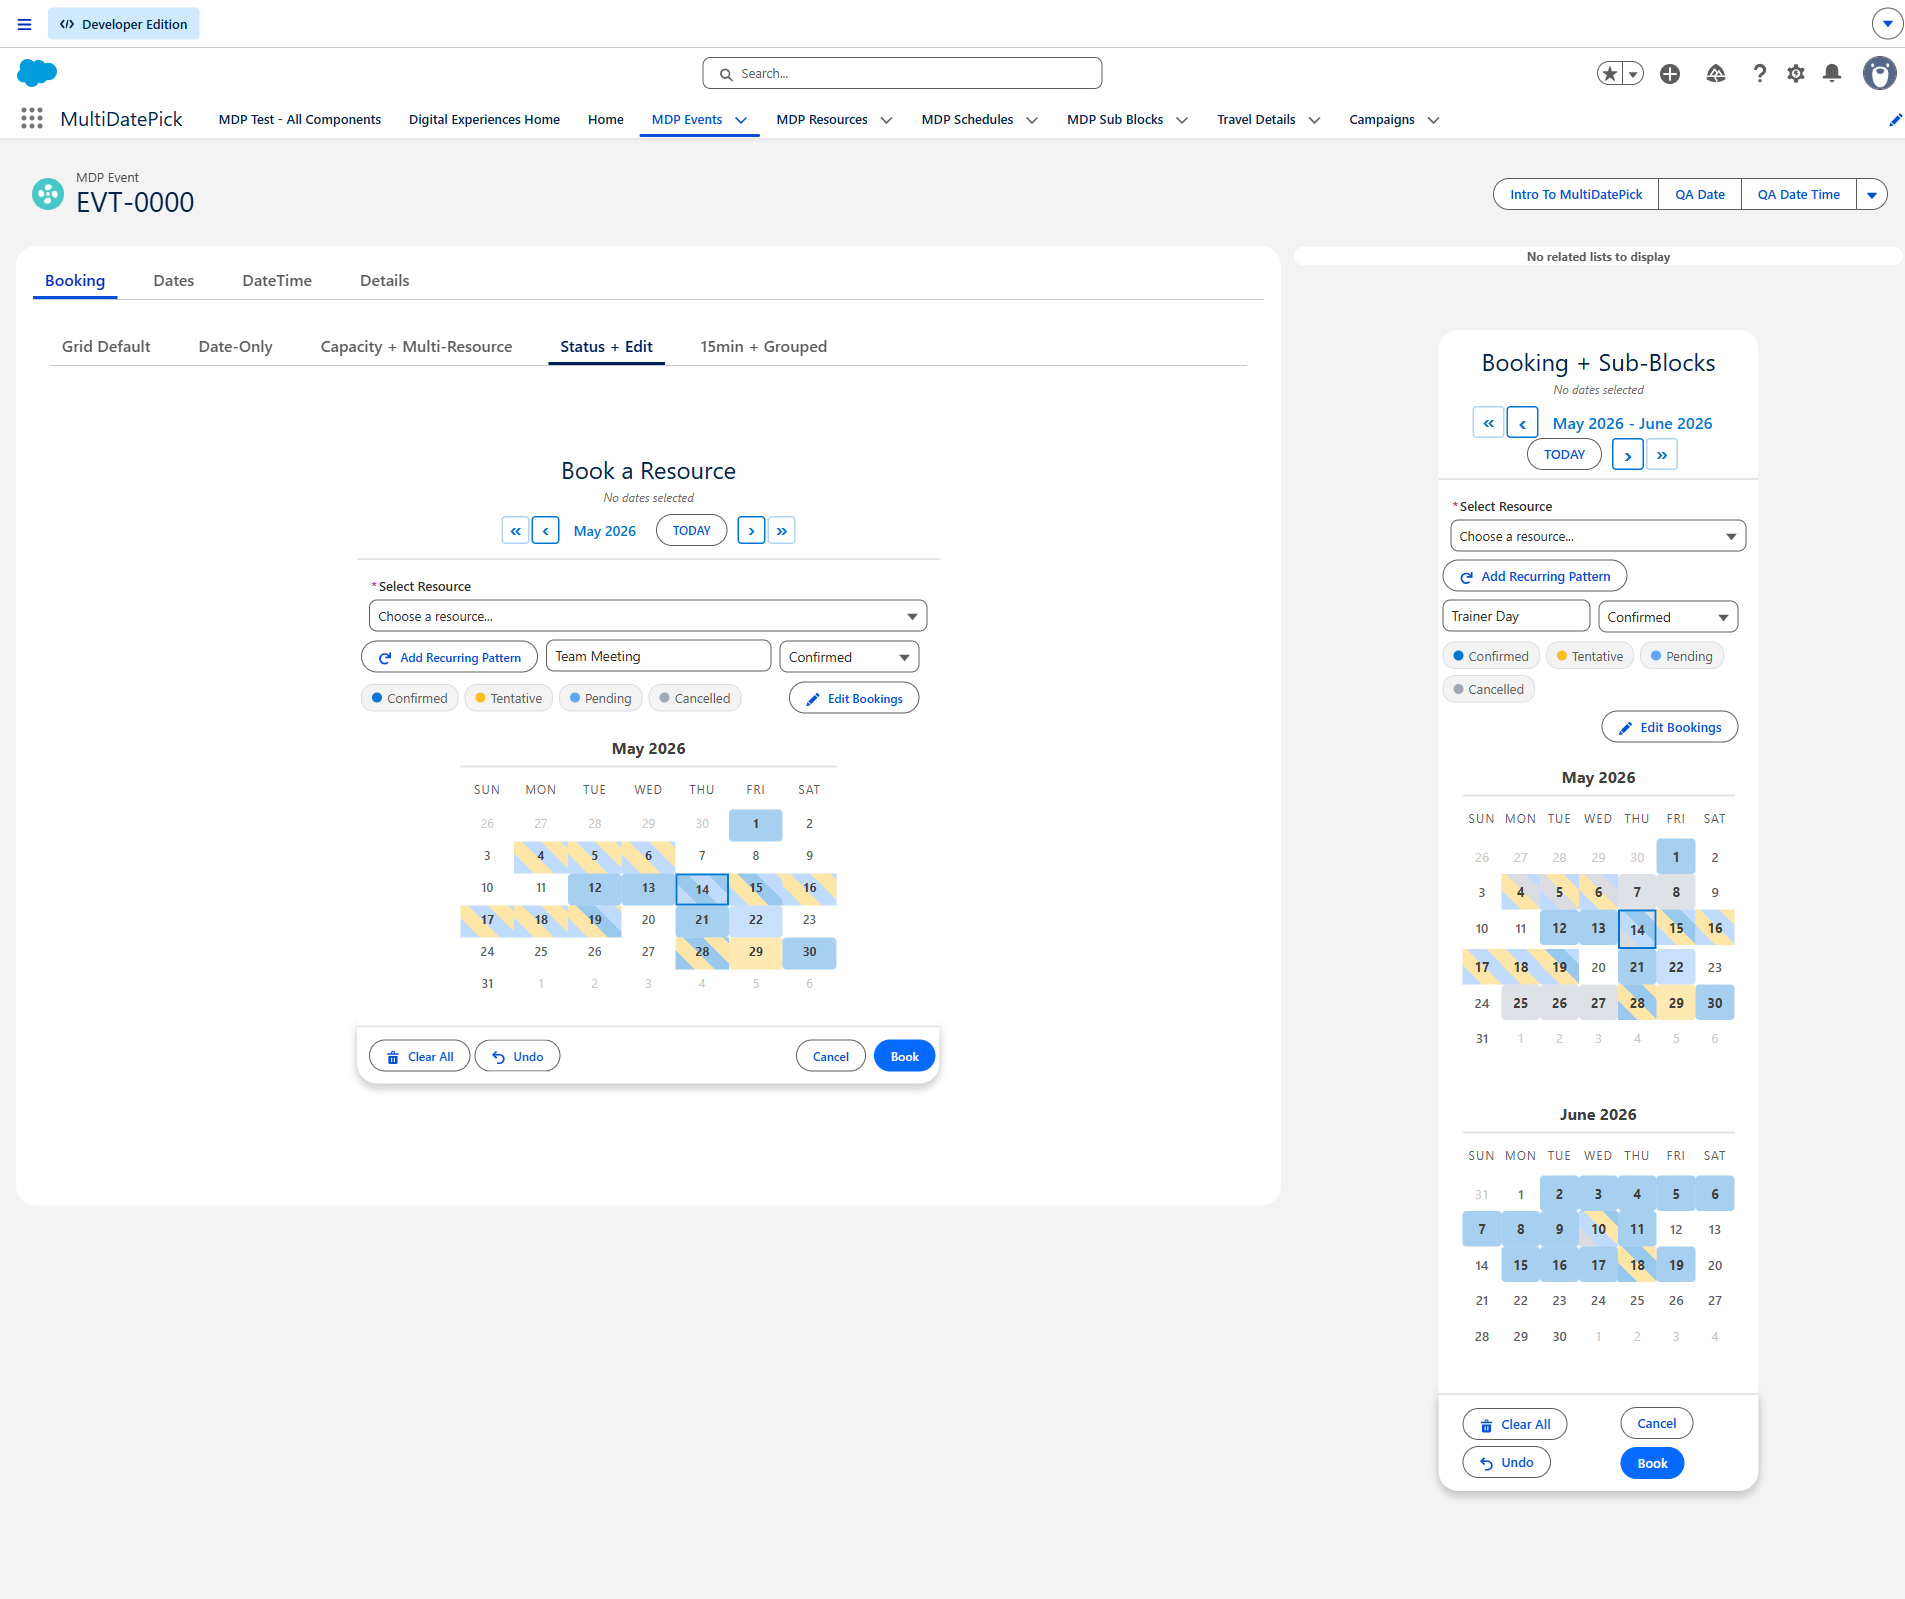1905x1599 pixels.
Task: Click the blue Book button in Book a Resource
Action: point(904,1056)
